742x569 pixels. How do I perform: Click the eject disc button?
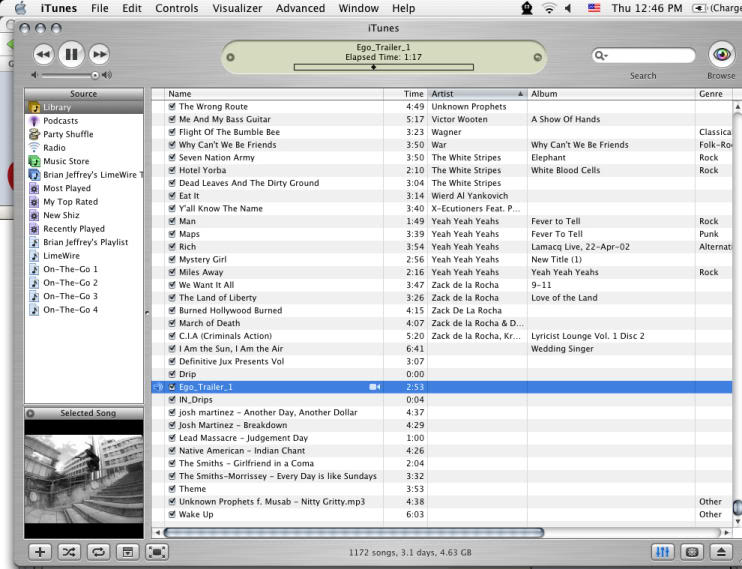721,552
